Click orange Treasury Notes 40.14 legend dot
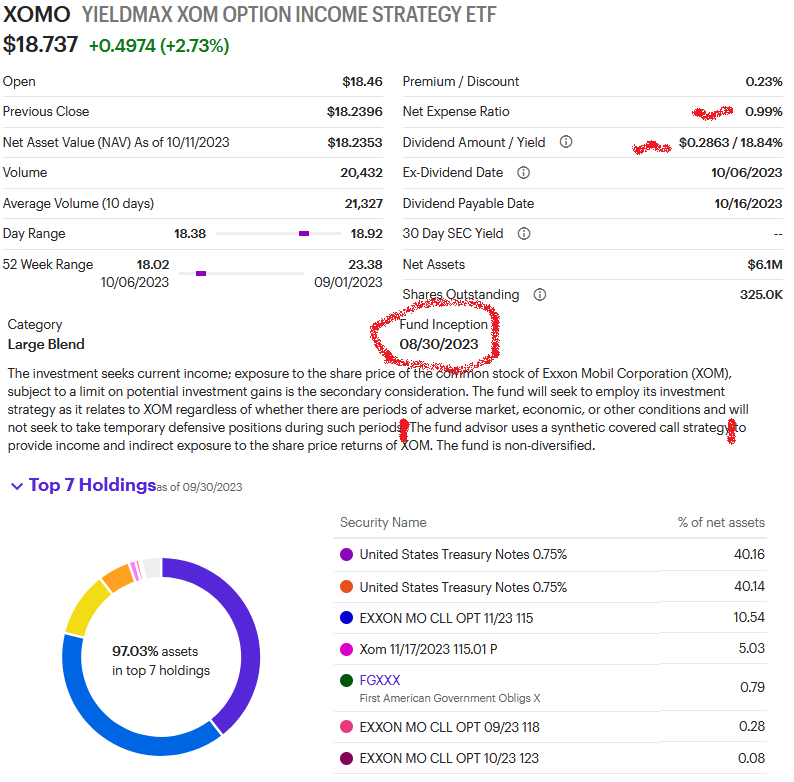The height and width of the screenshot is (782, 794). 346,586
